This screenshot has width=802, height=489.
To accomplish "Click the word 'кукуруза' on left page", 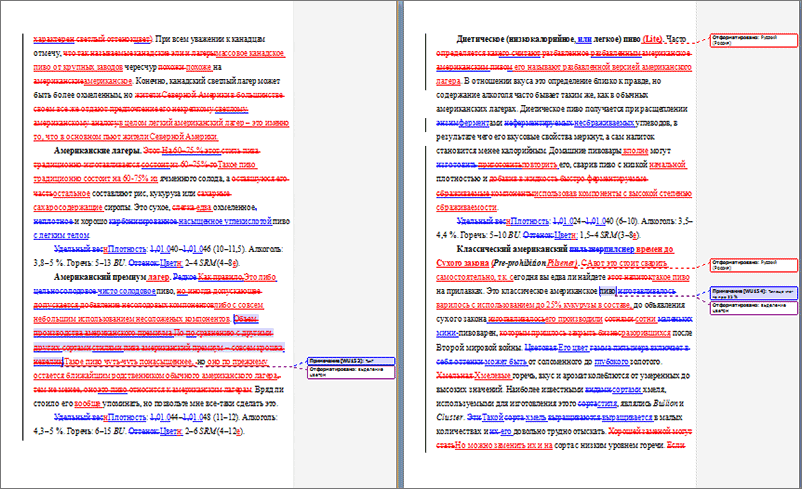I will coord(166,193).
